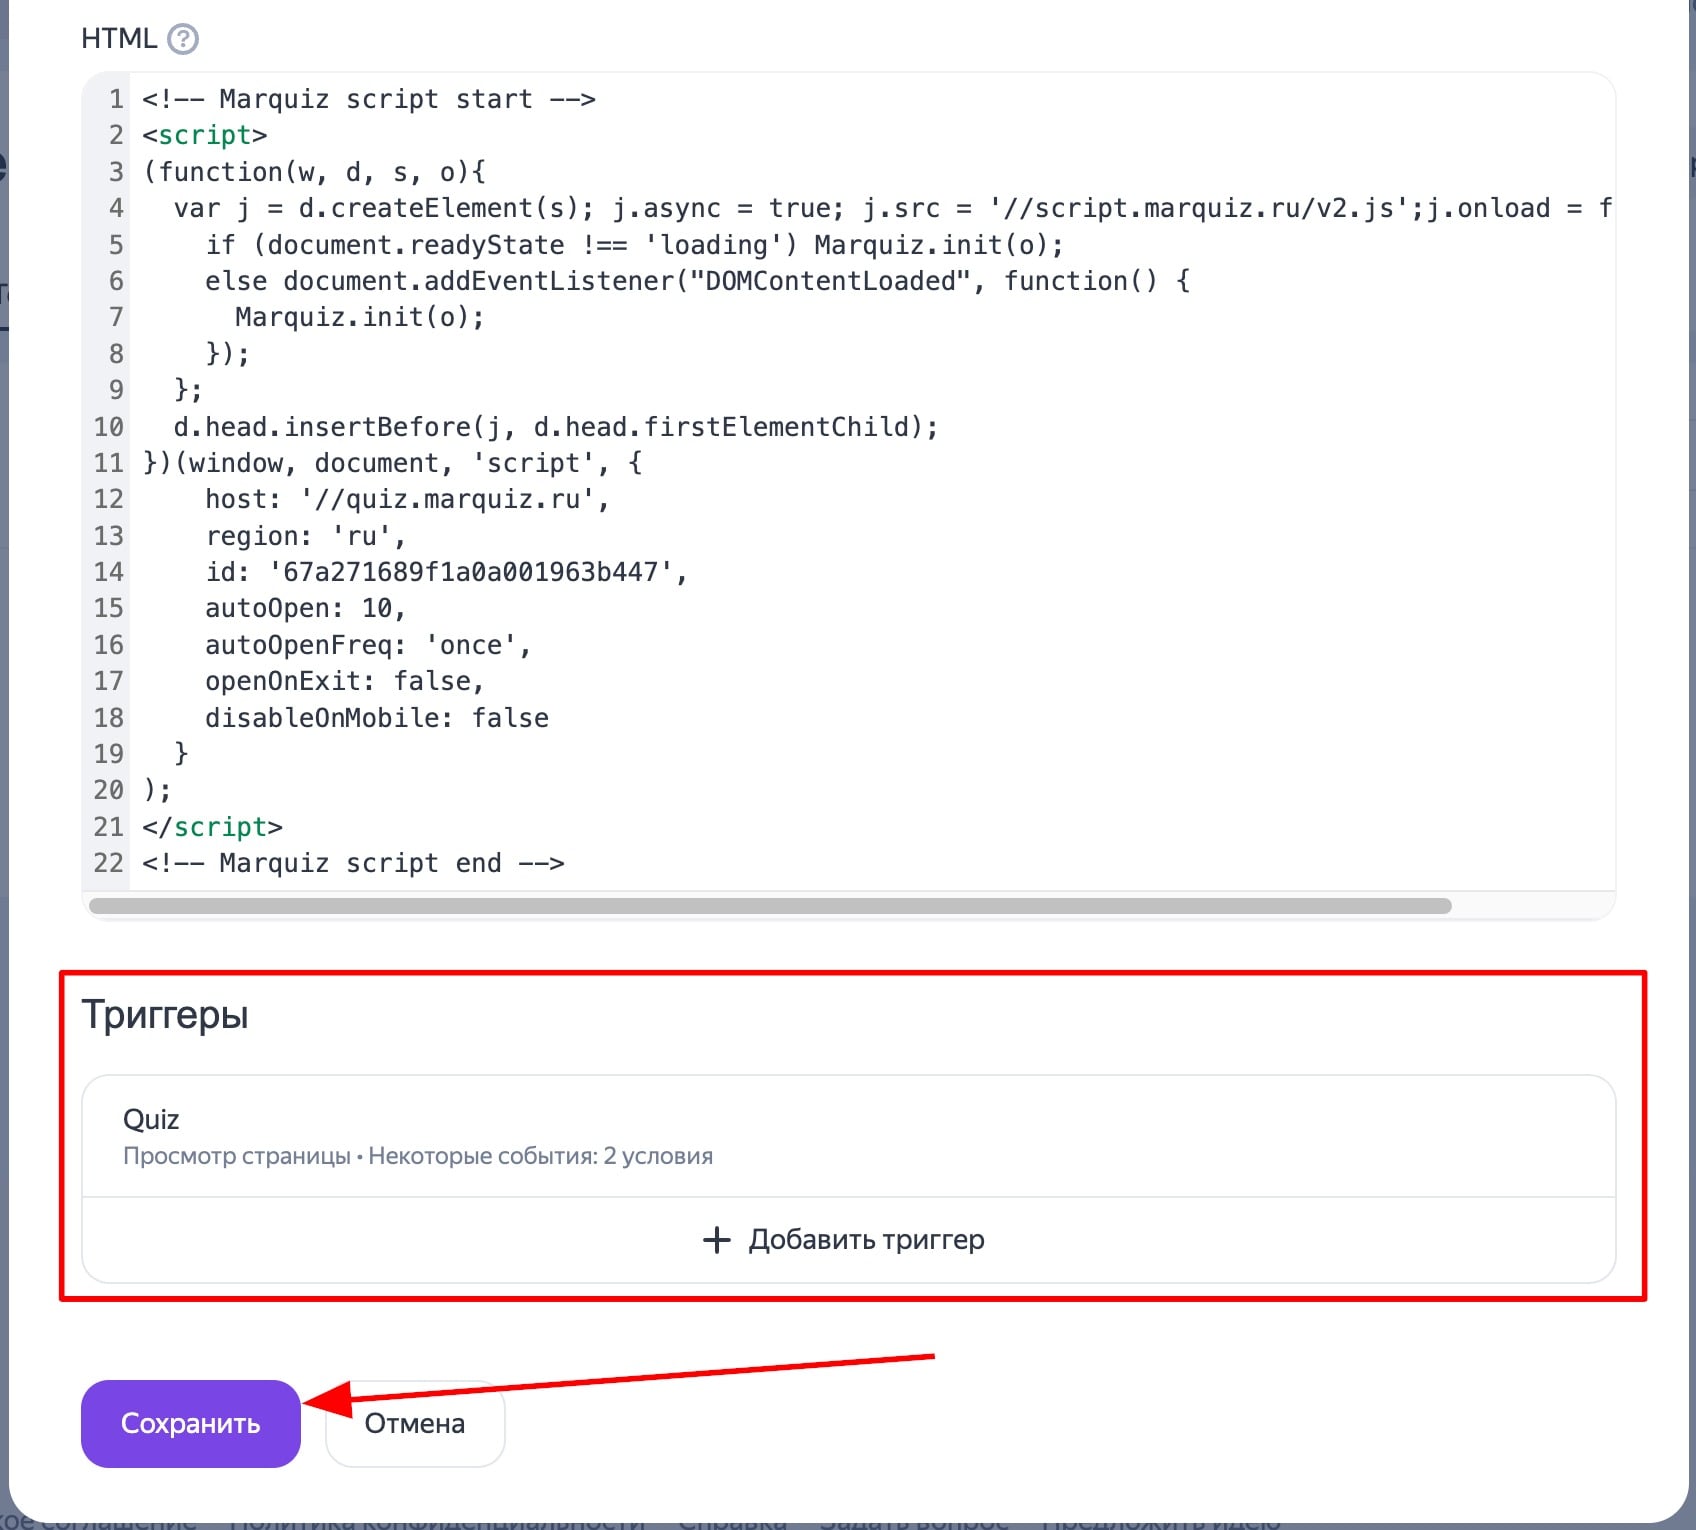The image size is (1696, 1530).
Task: Click the document.addEventListener code line
Action: 697,281
